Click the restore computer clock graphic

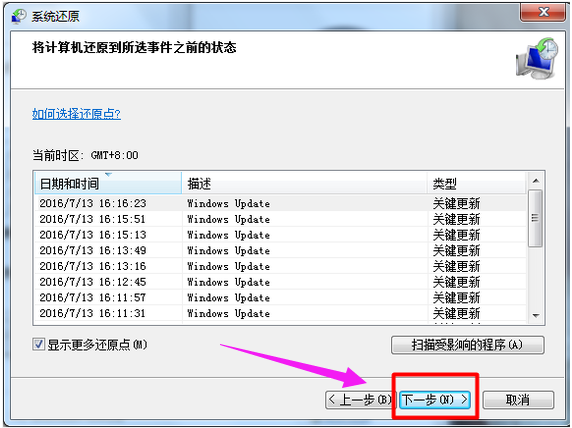[x=537, y=59]
